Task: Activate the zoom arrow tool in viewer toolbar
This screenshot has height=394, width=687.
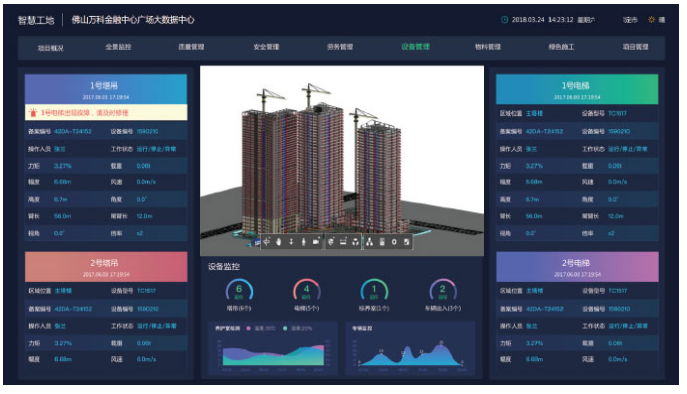Action: coord(291,242)
